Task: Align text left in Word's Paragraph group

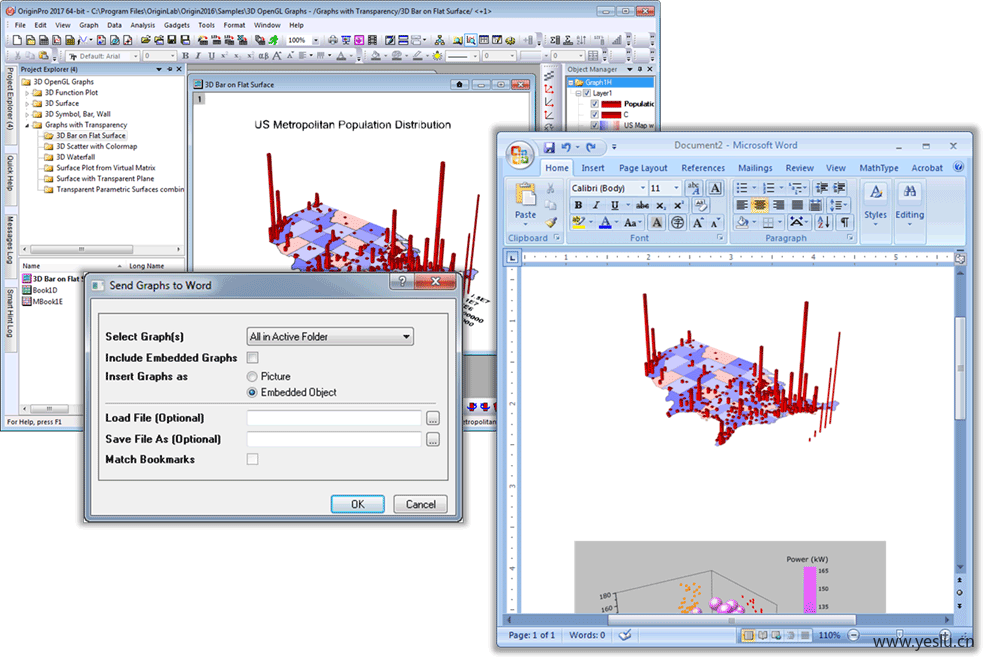Action: (x=742, y=205)
